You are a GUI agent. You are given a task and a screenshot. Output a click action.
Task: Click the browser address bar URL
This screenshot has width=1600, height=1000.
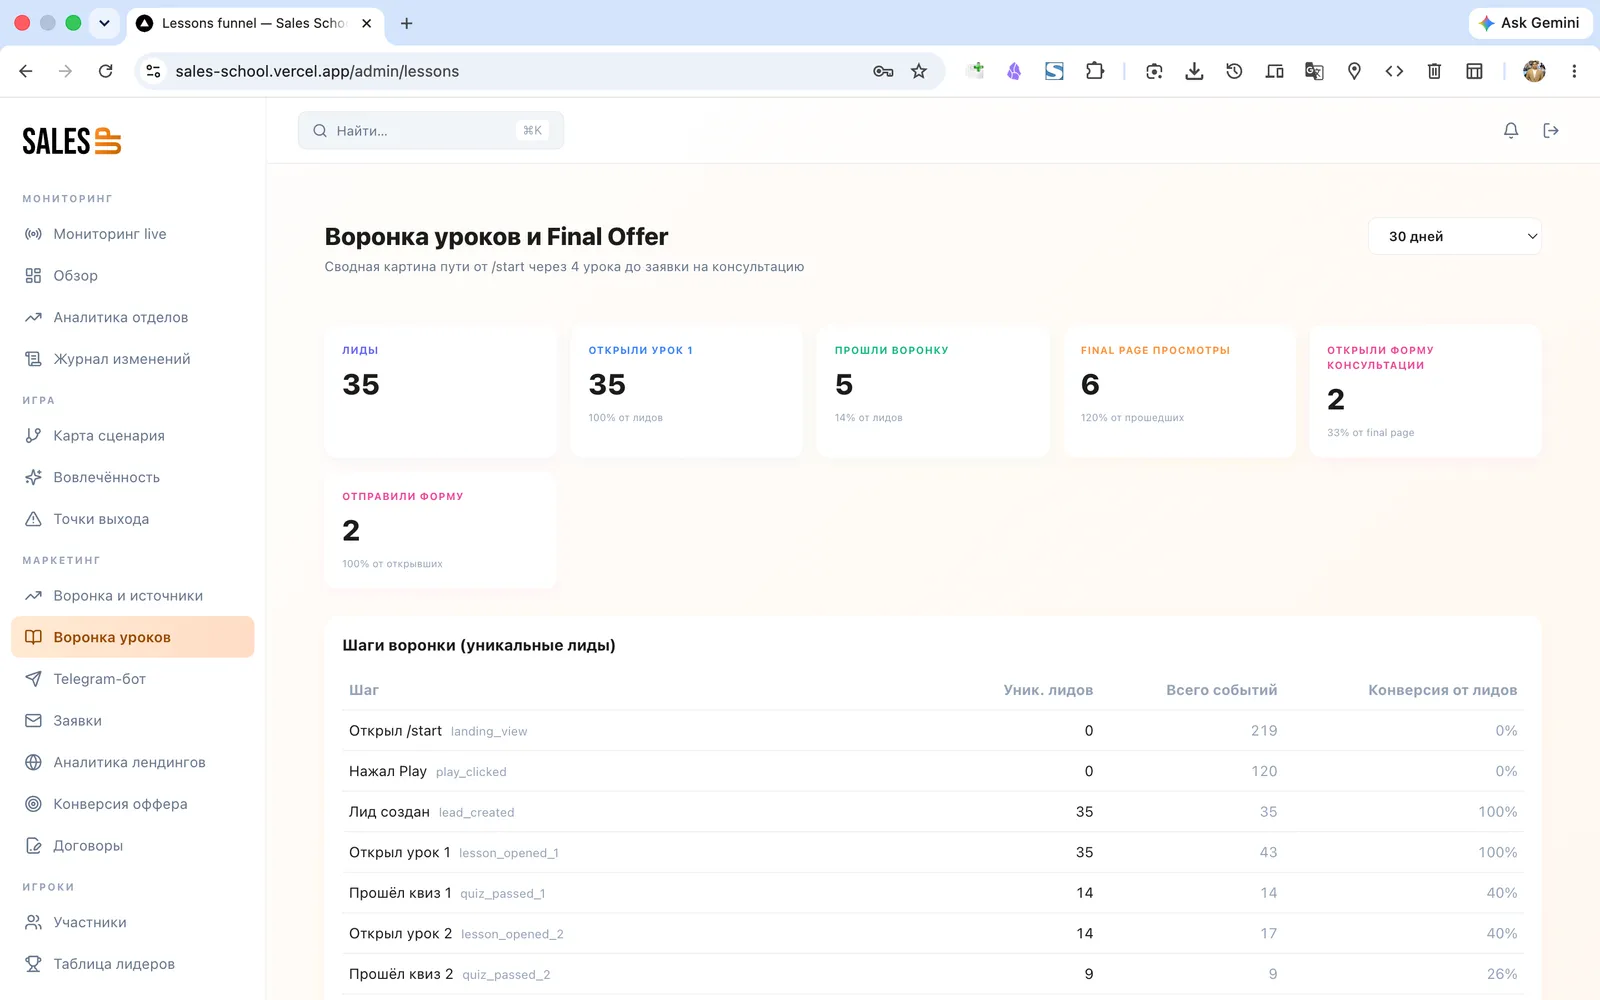tap(317, 71)
